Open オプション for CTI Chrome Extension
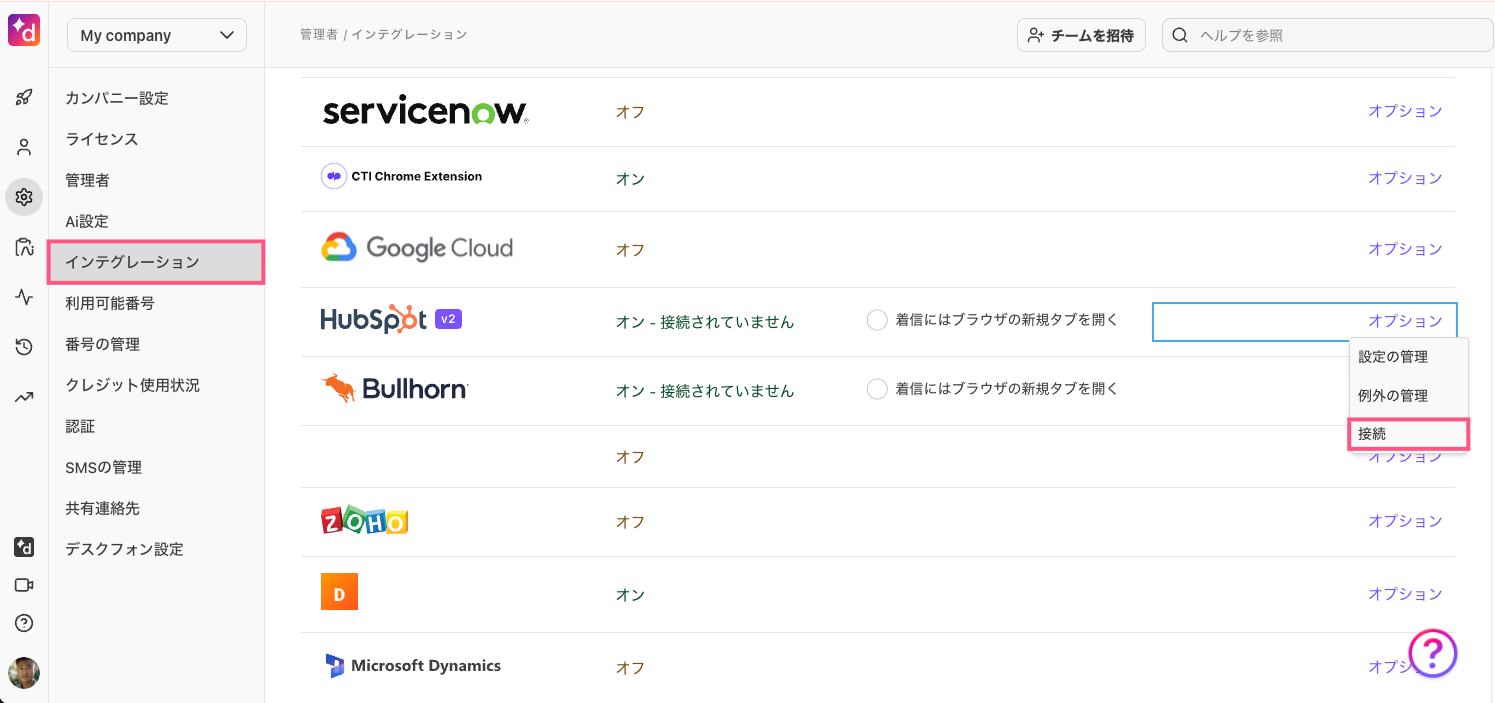The width and height of the screenshot is (1495, 703). (1405, 178)
